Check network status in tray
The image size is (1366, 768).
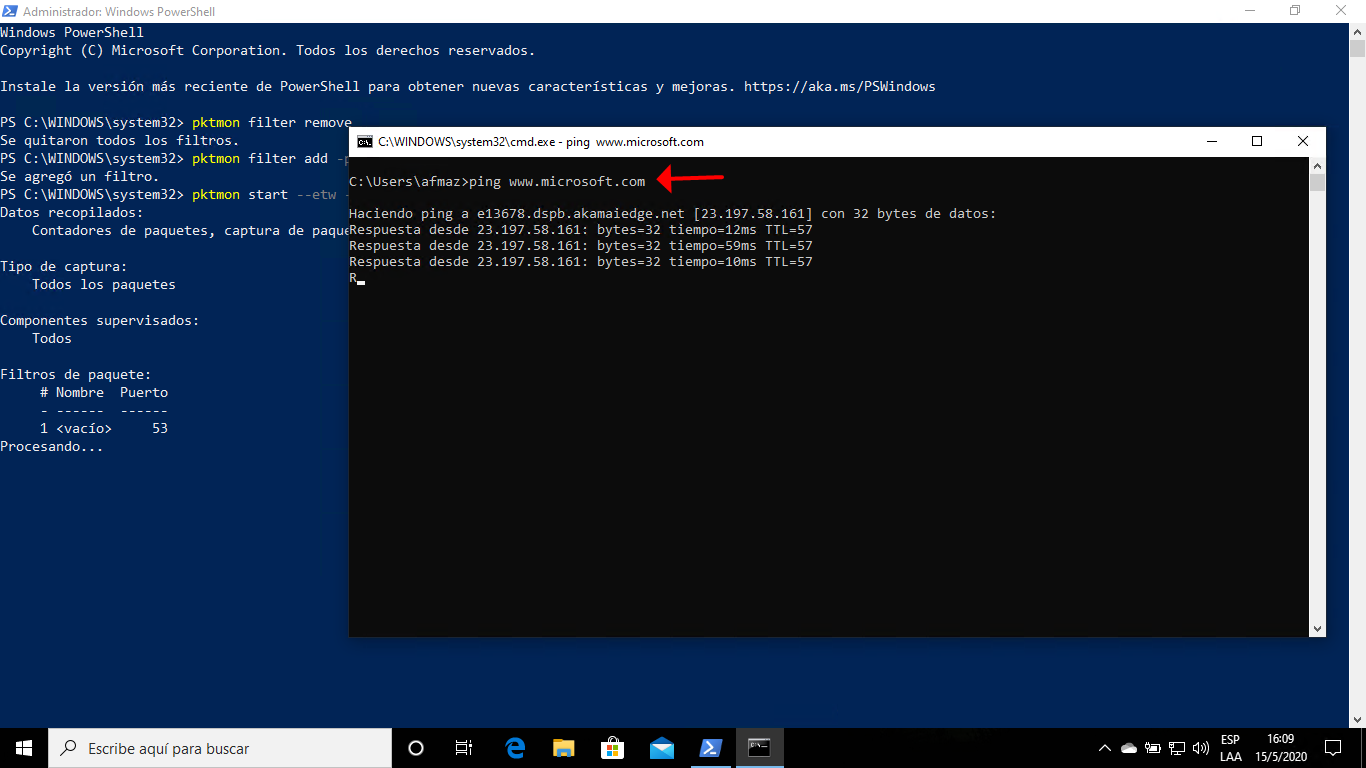point(1177,747)
